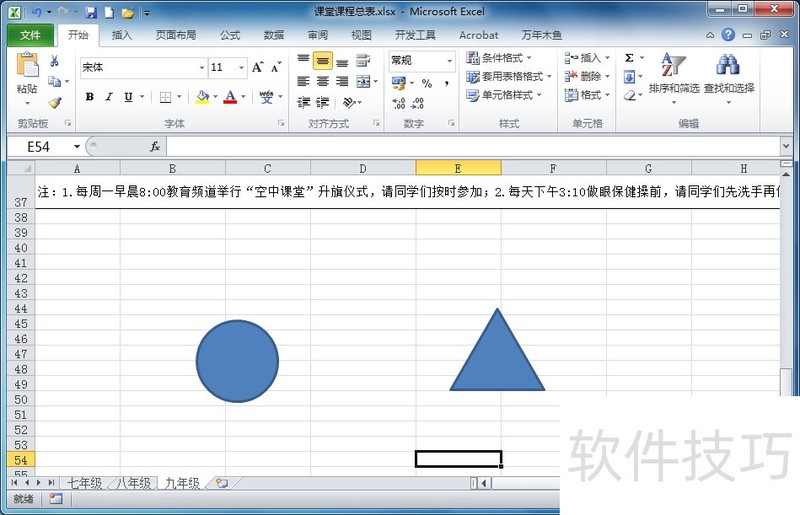
Task: Click Merge and Center icon
Action: pyautogui.click(x=363, y=81)
